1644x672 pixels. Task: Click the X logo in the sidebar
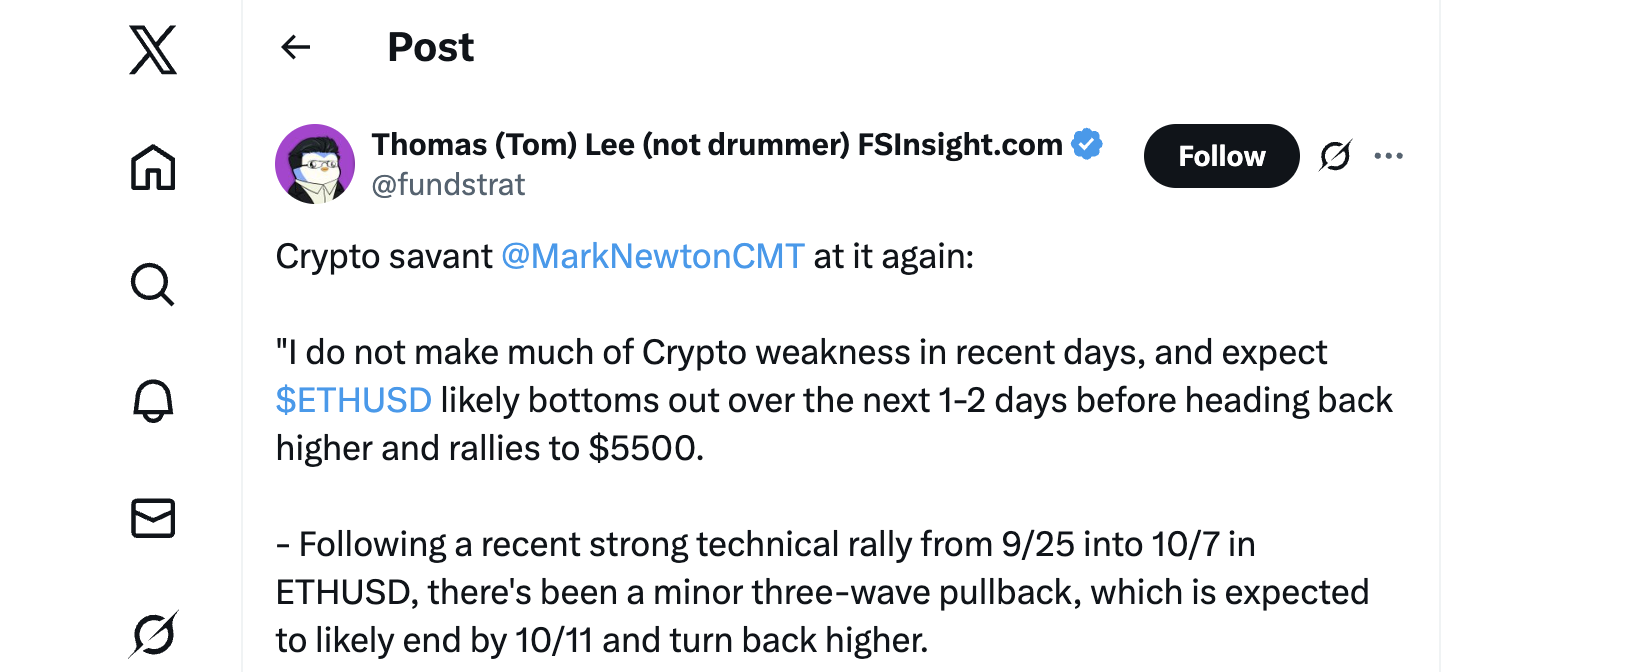(153, 50)
